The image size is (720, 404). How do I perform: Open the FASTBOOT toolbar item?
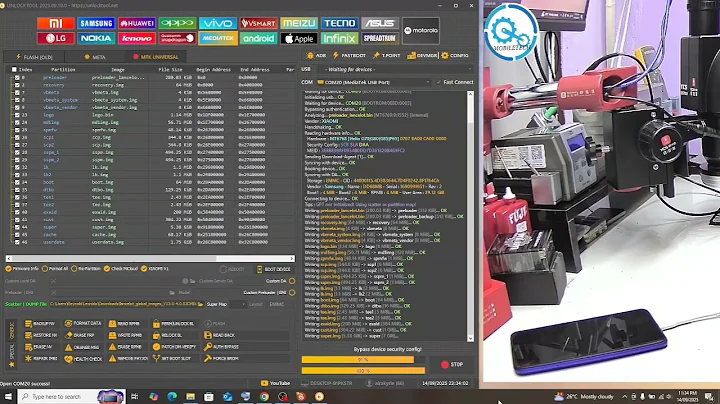click(x=349, y=56)
